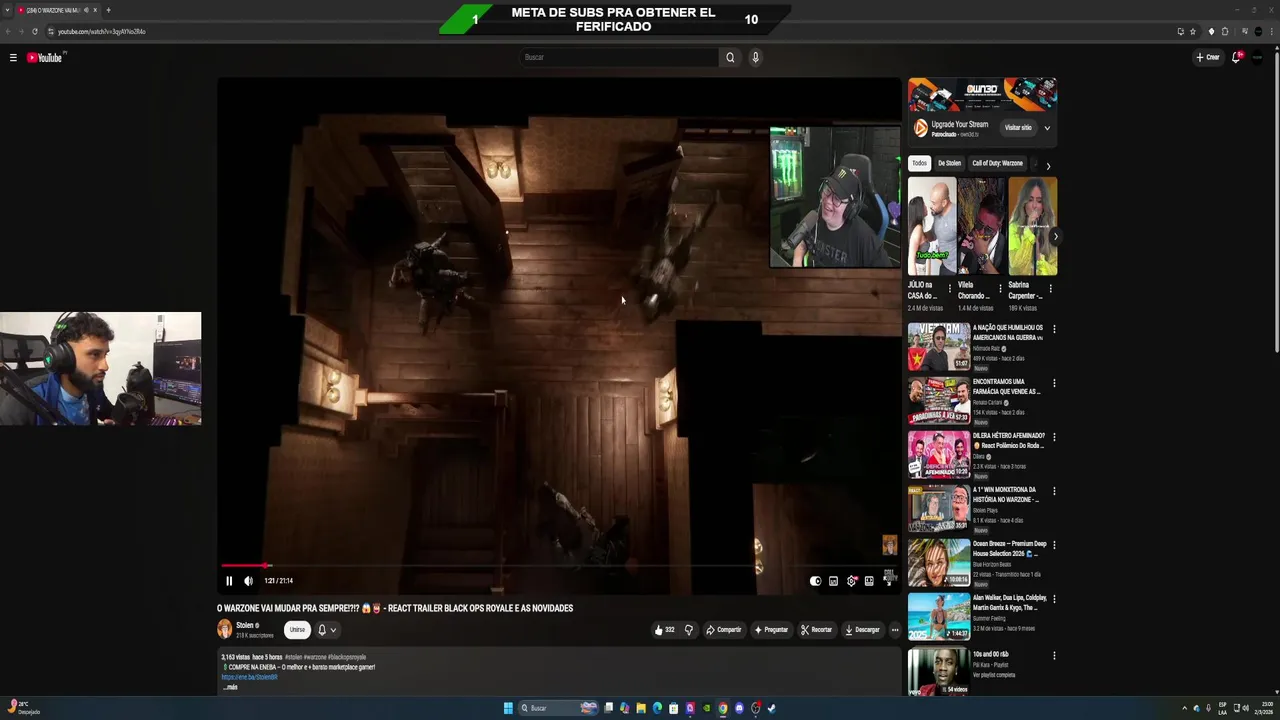The height and width of the screenshot is (720, 1280).
Task: Open Stolen channel avatar
Action: point(225,629)
